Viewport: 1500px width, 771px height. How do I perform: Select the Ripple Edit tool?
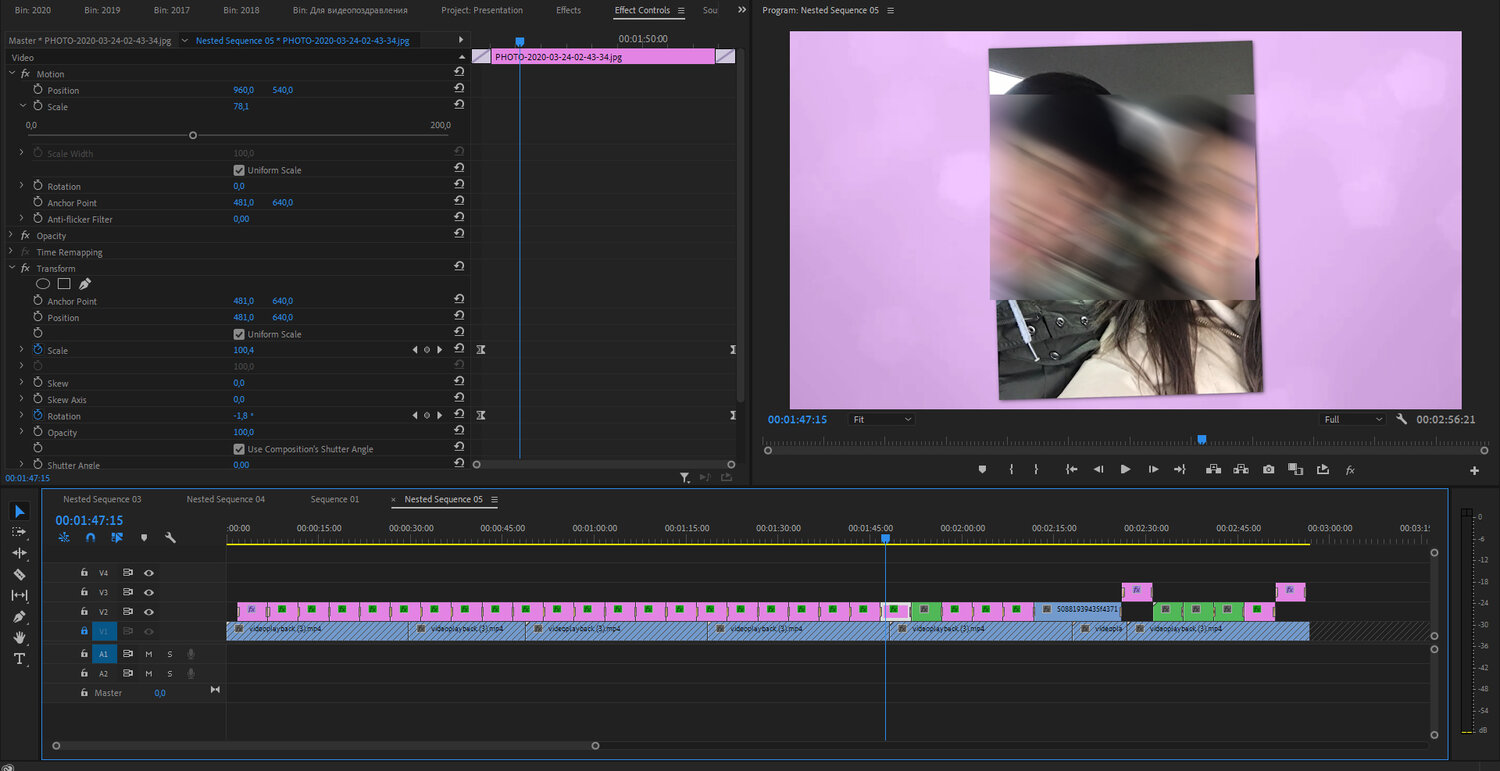pos(20,553)
